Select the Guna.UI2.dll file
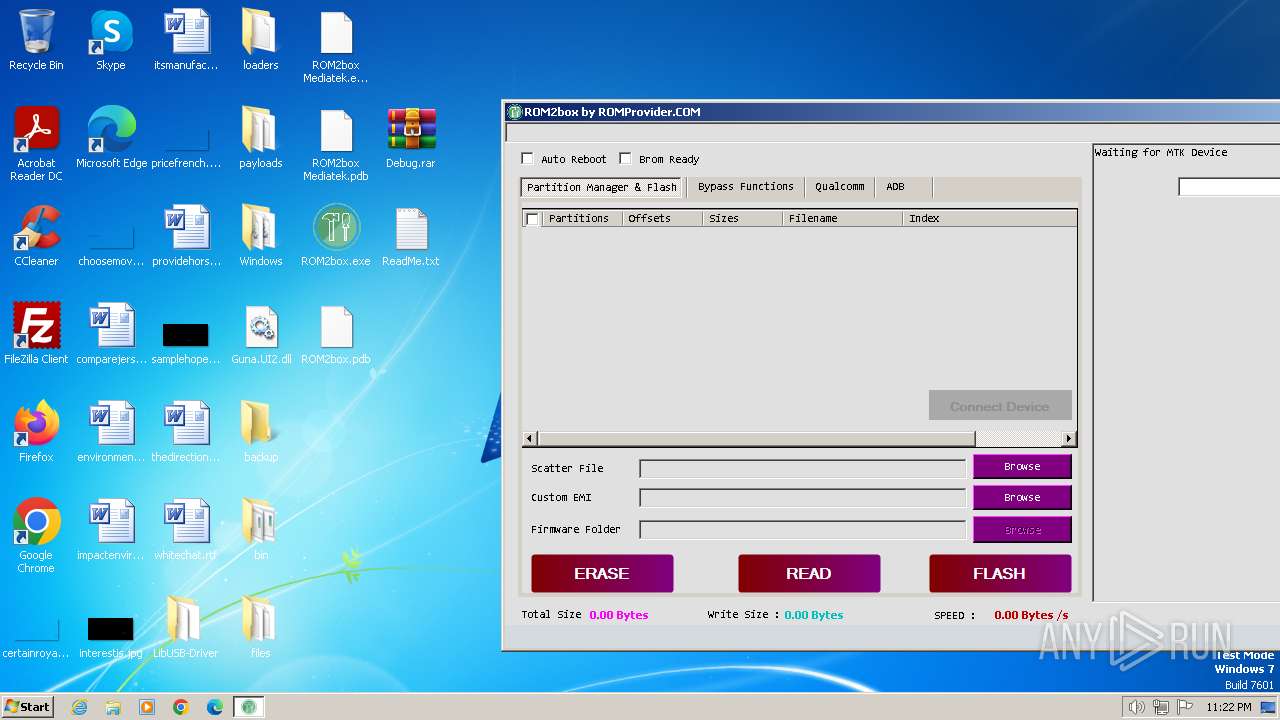The width and height of the screenshot is (1280, 720). tap(261, 334)
